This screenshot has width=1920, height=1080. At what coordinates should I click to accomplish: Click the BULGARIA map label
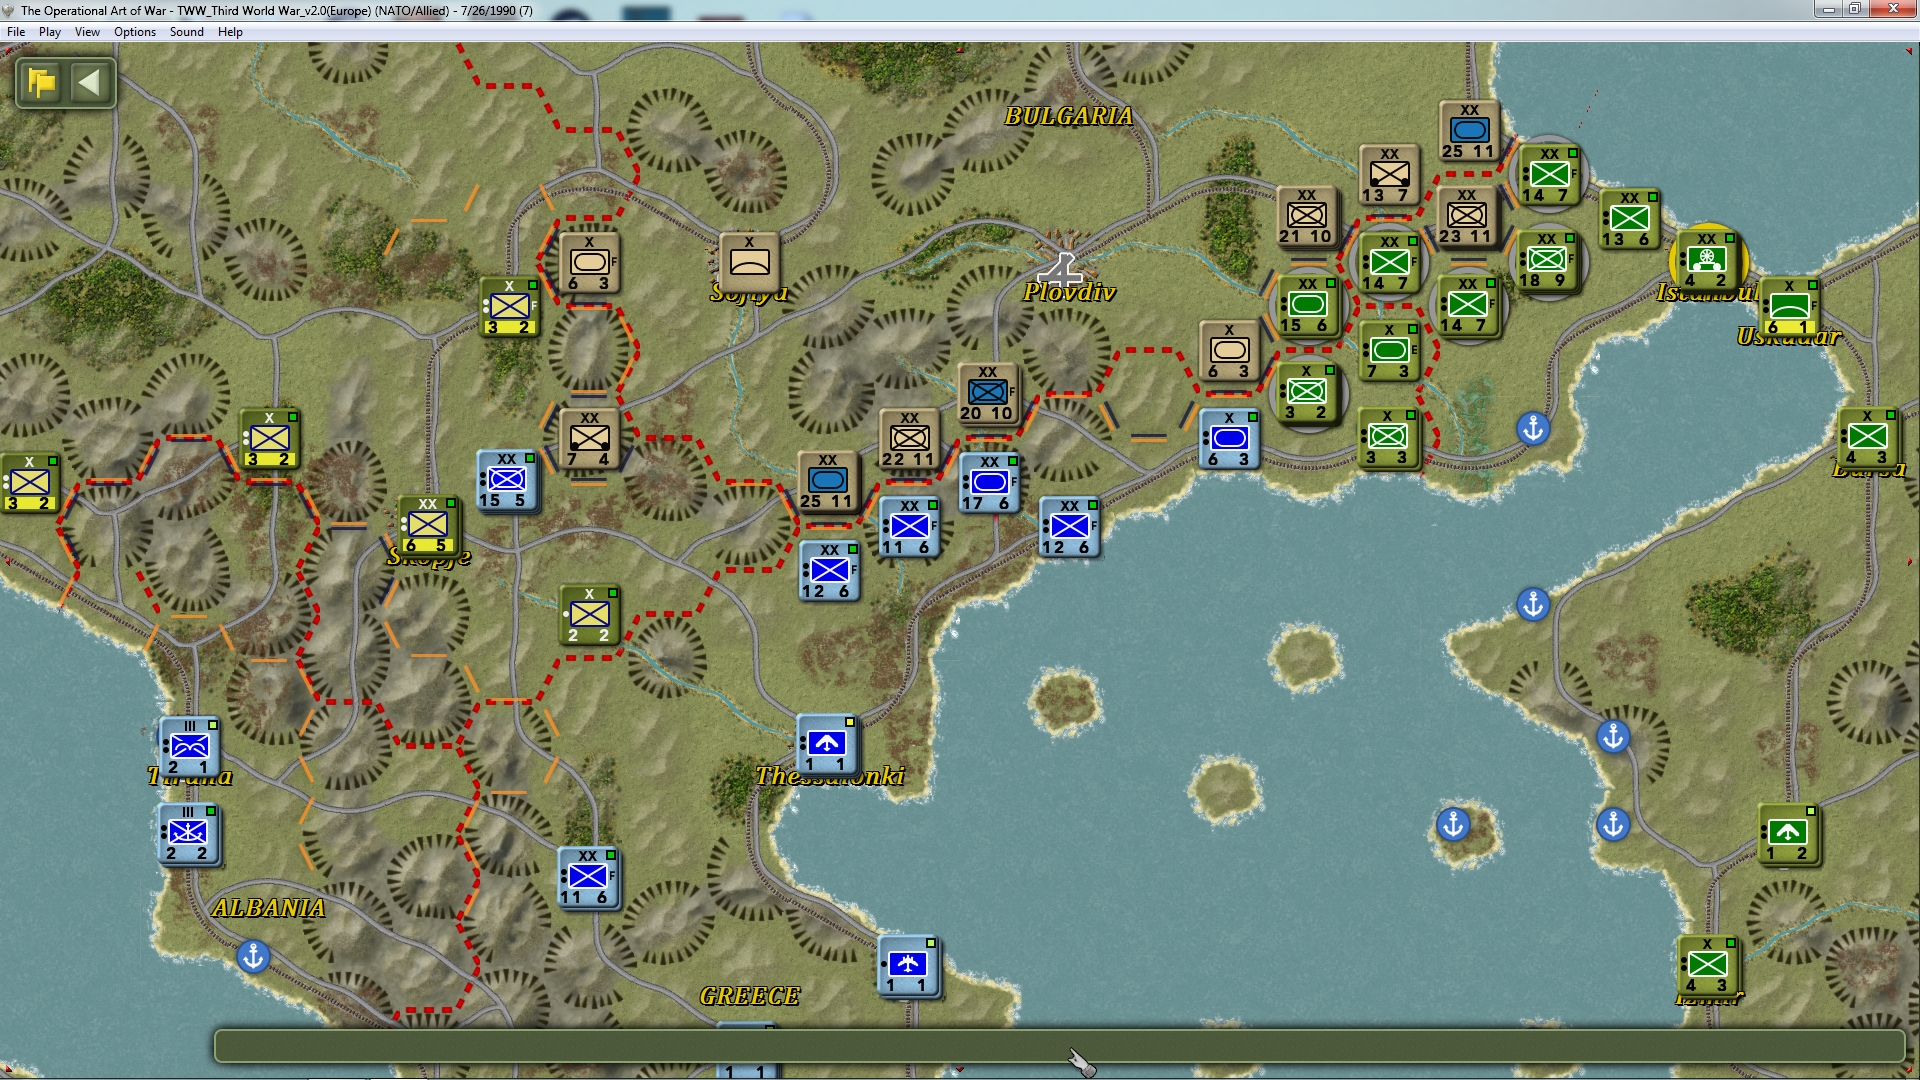[1068, 116]
